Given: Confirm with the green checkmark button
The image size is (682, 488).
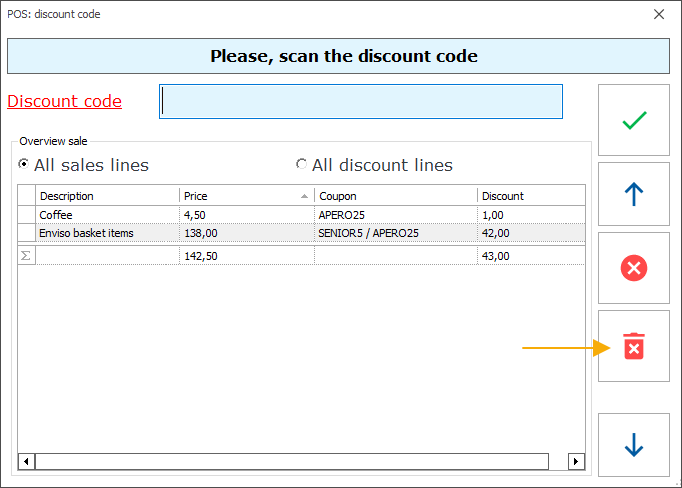Looking at the screenshot, I should pyautogui.click(x=633, y=121).
